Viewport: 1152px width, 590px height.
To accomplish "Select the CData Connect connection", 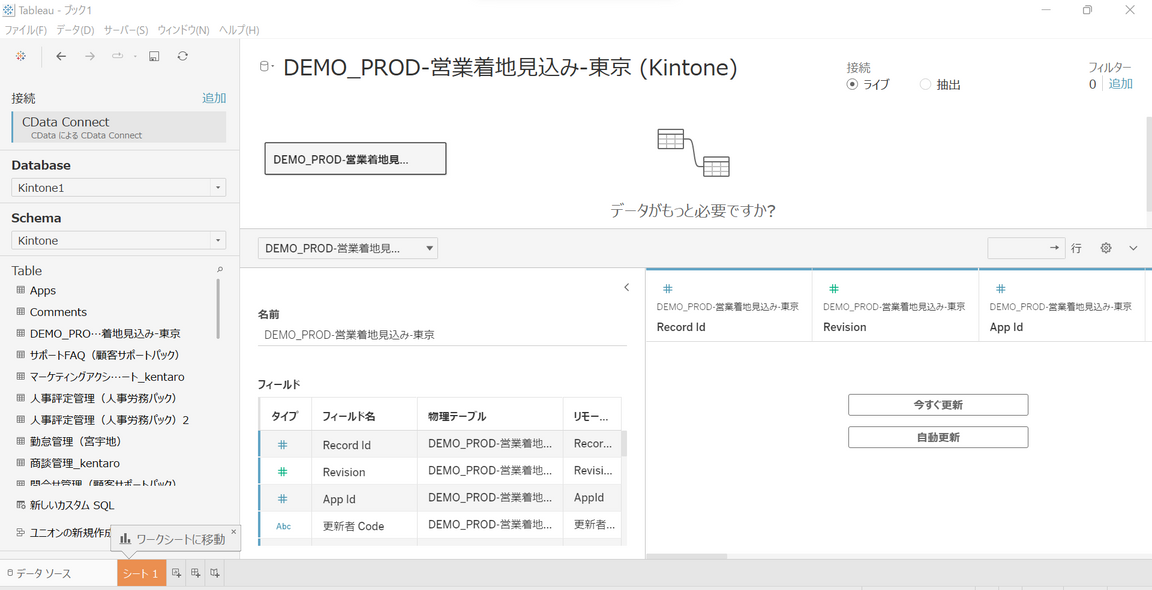I will [119, 127].
